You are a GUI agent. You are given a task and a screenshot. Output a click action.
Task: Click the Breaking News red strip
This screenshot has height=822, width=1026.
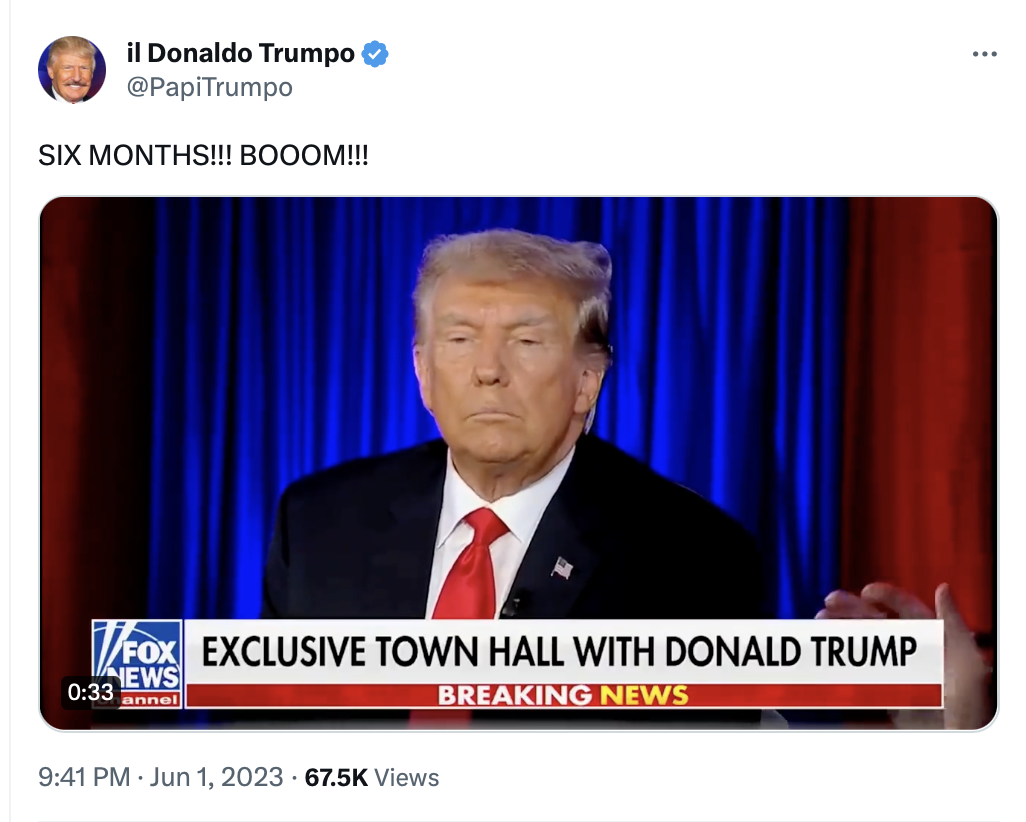pyautogui.click(x=563, y=695)
